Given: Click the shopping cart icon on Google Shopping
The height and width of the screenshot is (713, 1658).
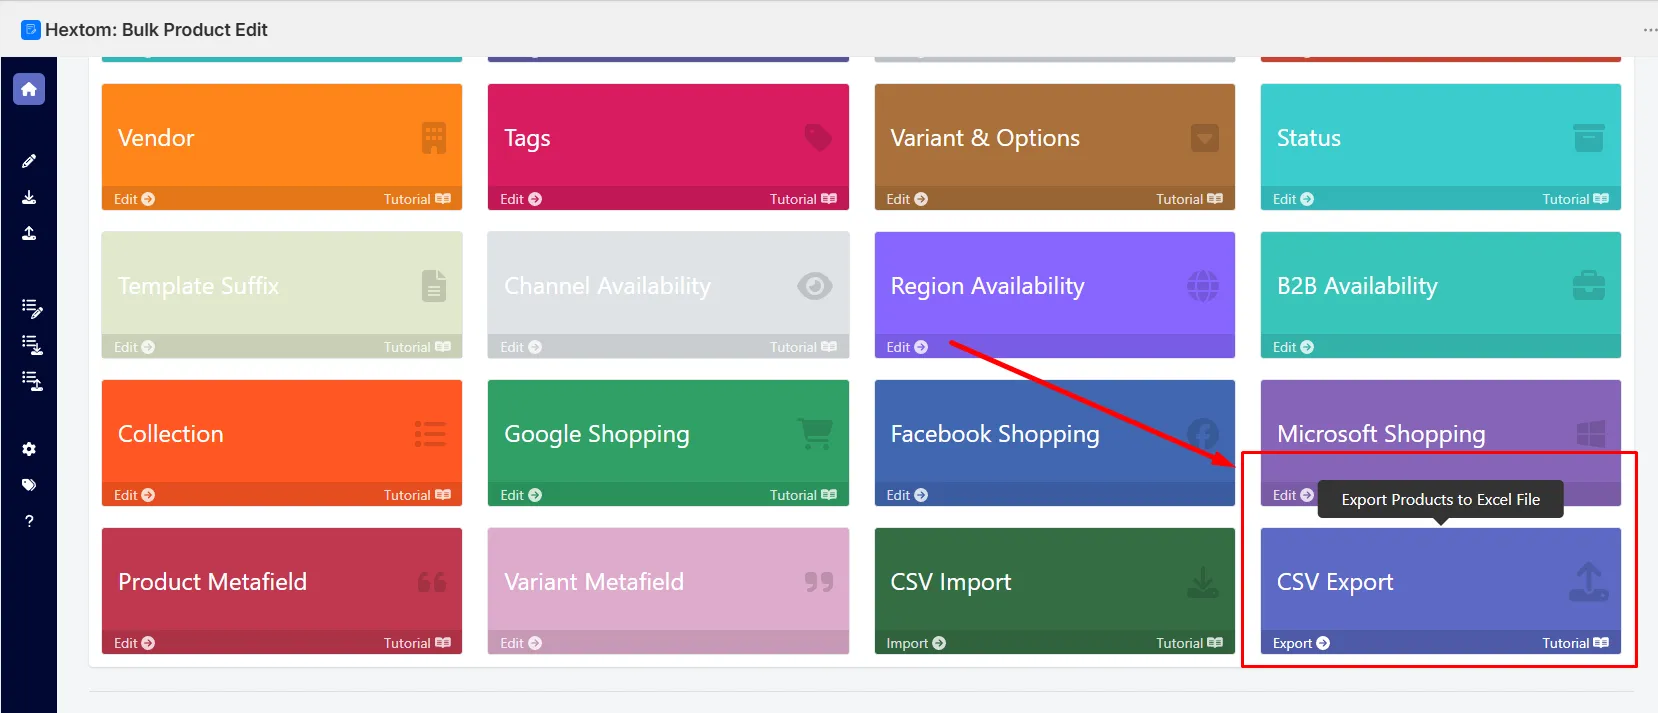Looking at the screenshot, I should pyautogui.click(x=815, y=434).
